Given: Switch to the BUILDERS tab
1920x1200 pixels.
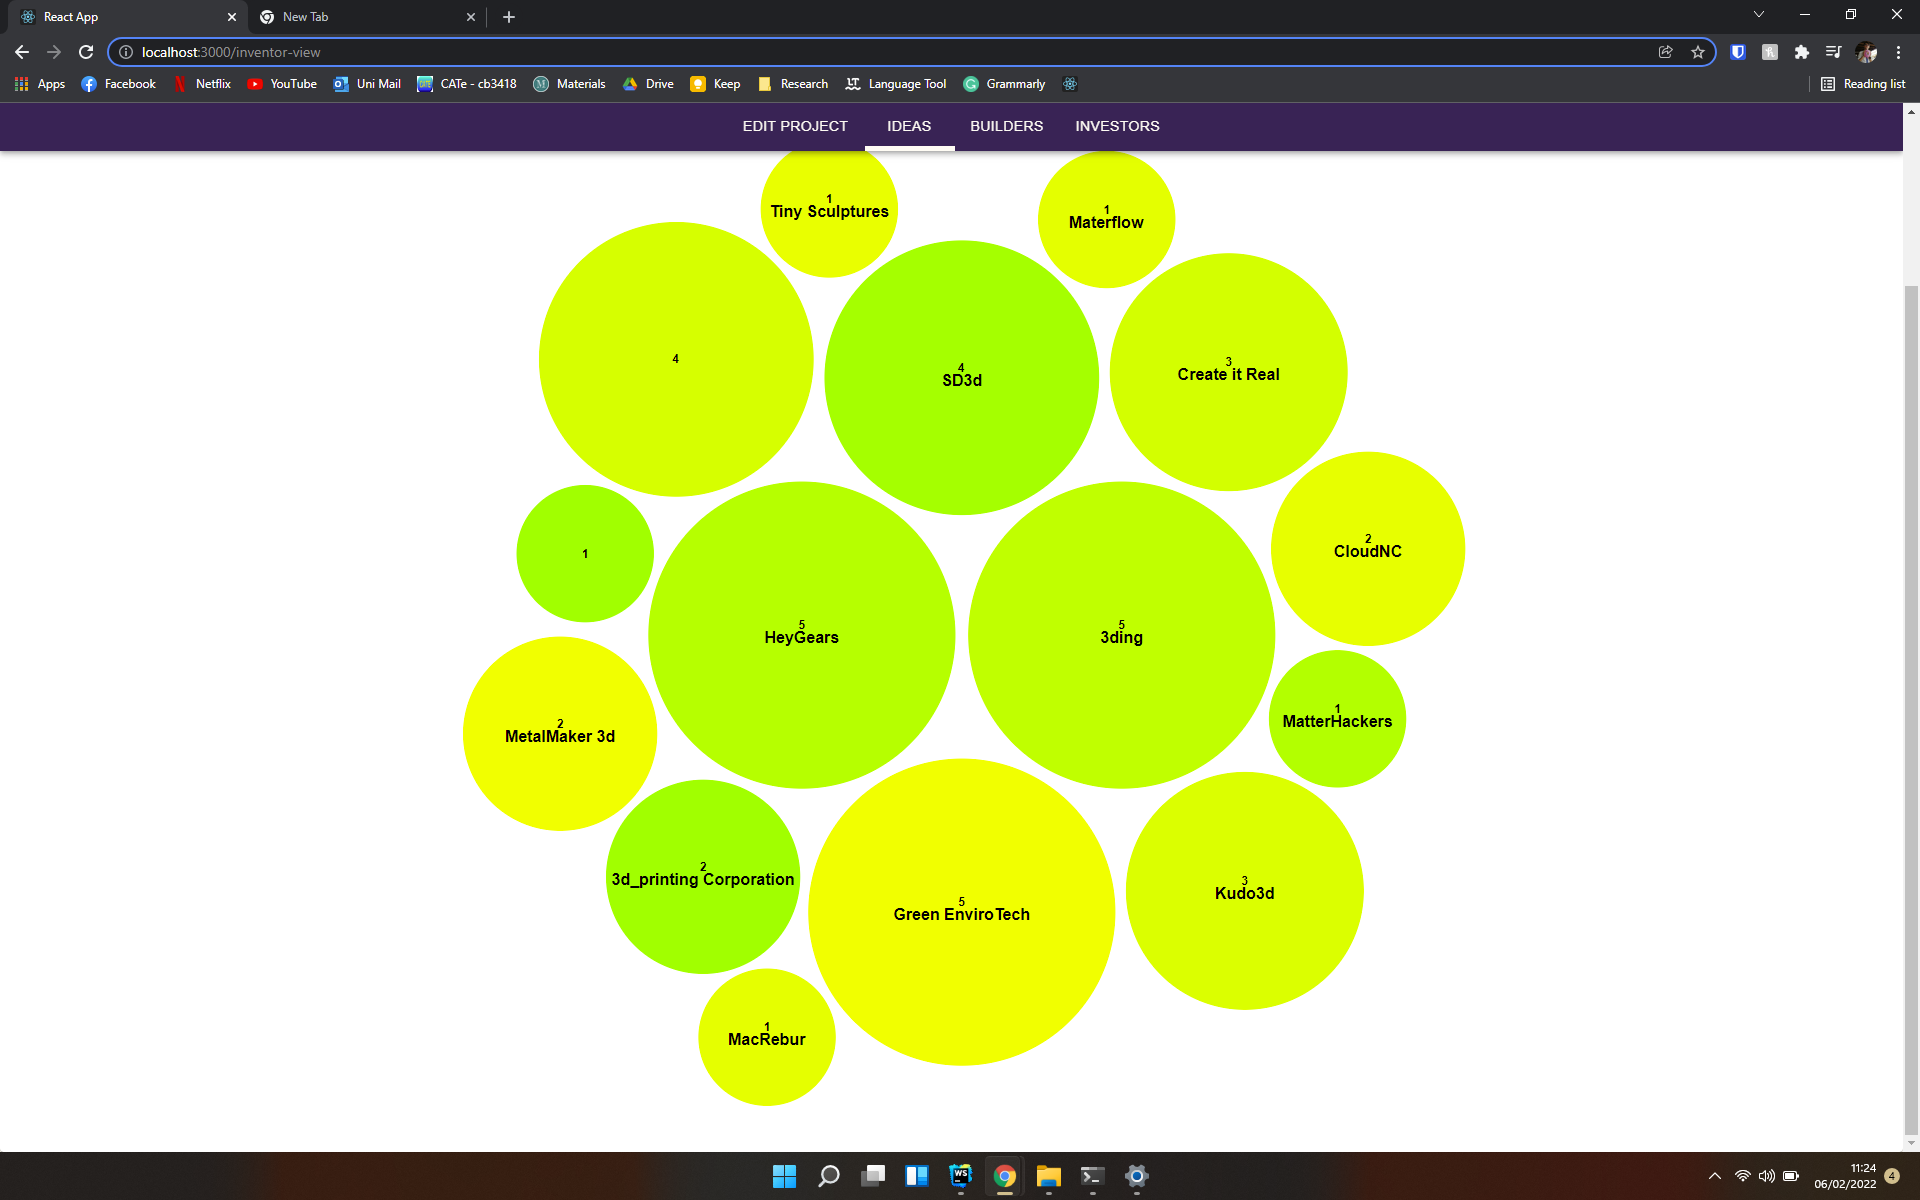Looking at the screenshot, I should 1006,126.
